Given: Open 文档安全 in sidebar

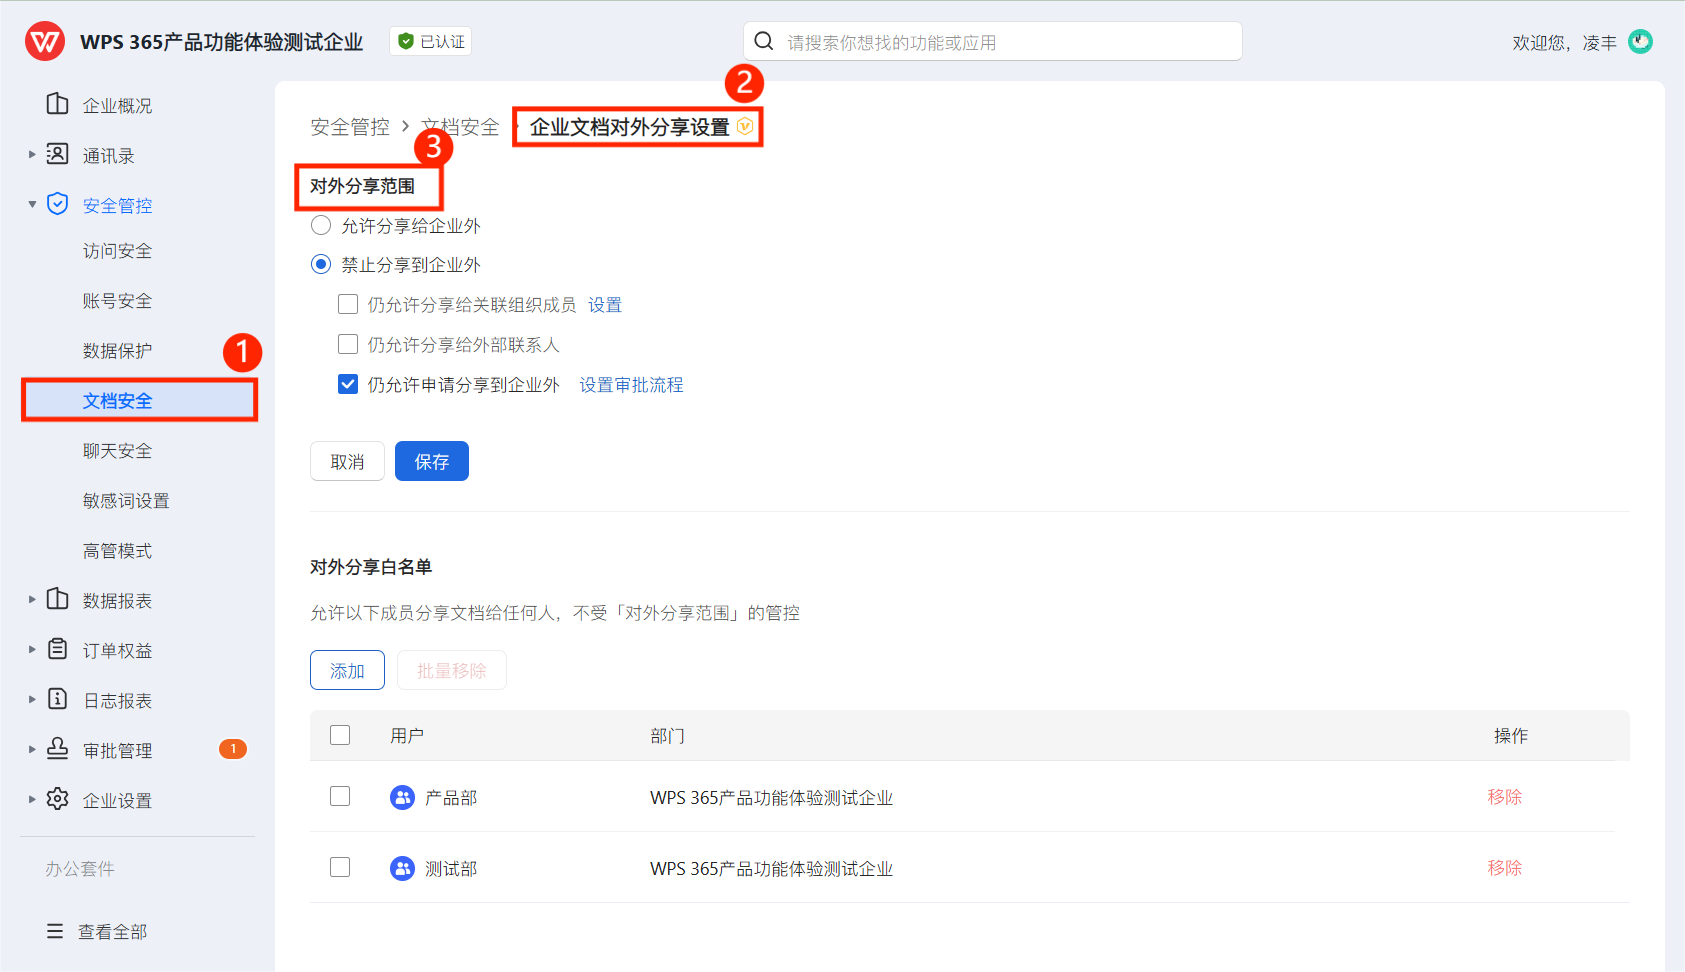Looking at the screenshot, I should click(140, 400).
